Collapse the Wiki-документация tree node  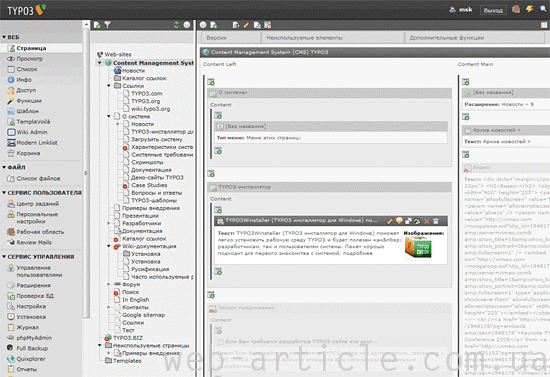pos(109,246)
